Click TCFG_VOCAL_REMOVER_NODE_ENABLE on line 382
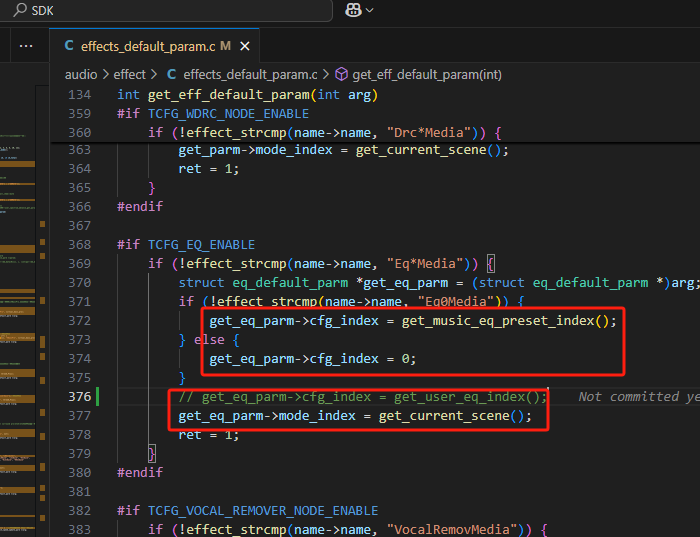The height and width of the screenshot is (537, 700). 263,511
